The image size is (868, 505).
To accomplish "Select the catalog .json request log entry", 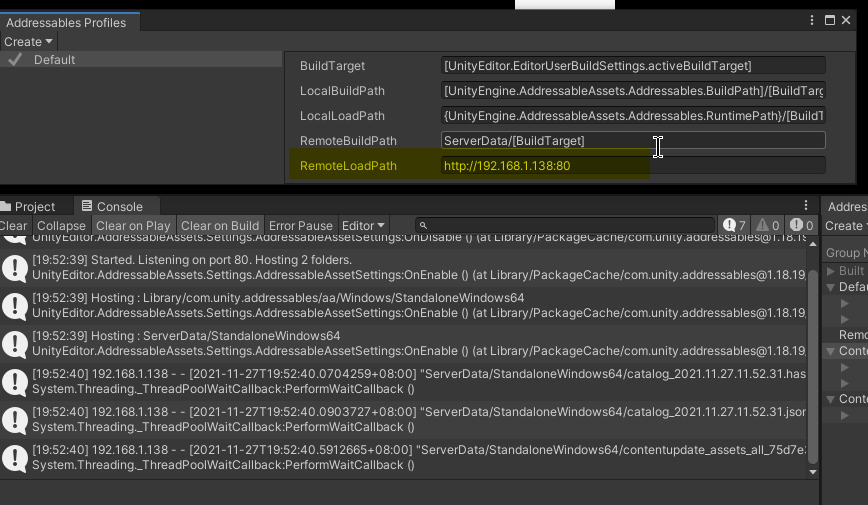I will [404, 420].
